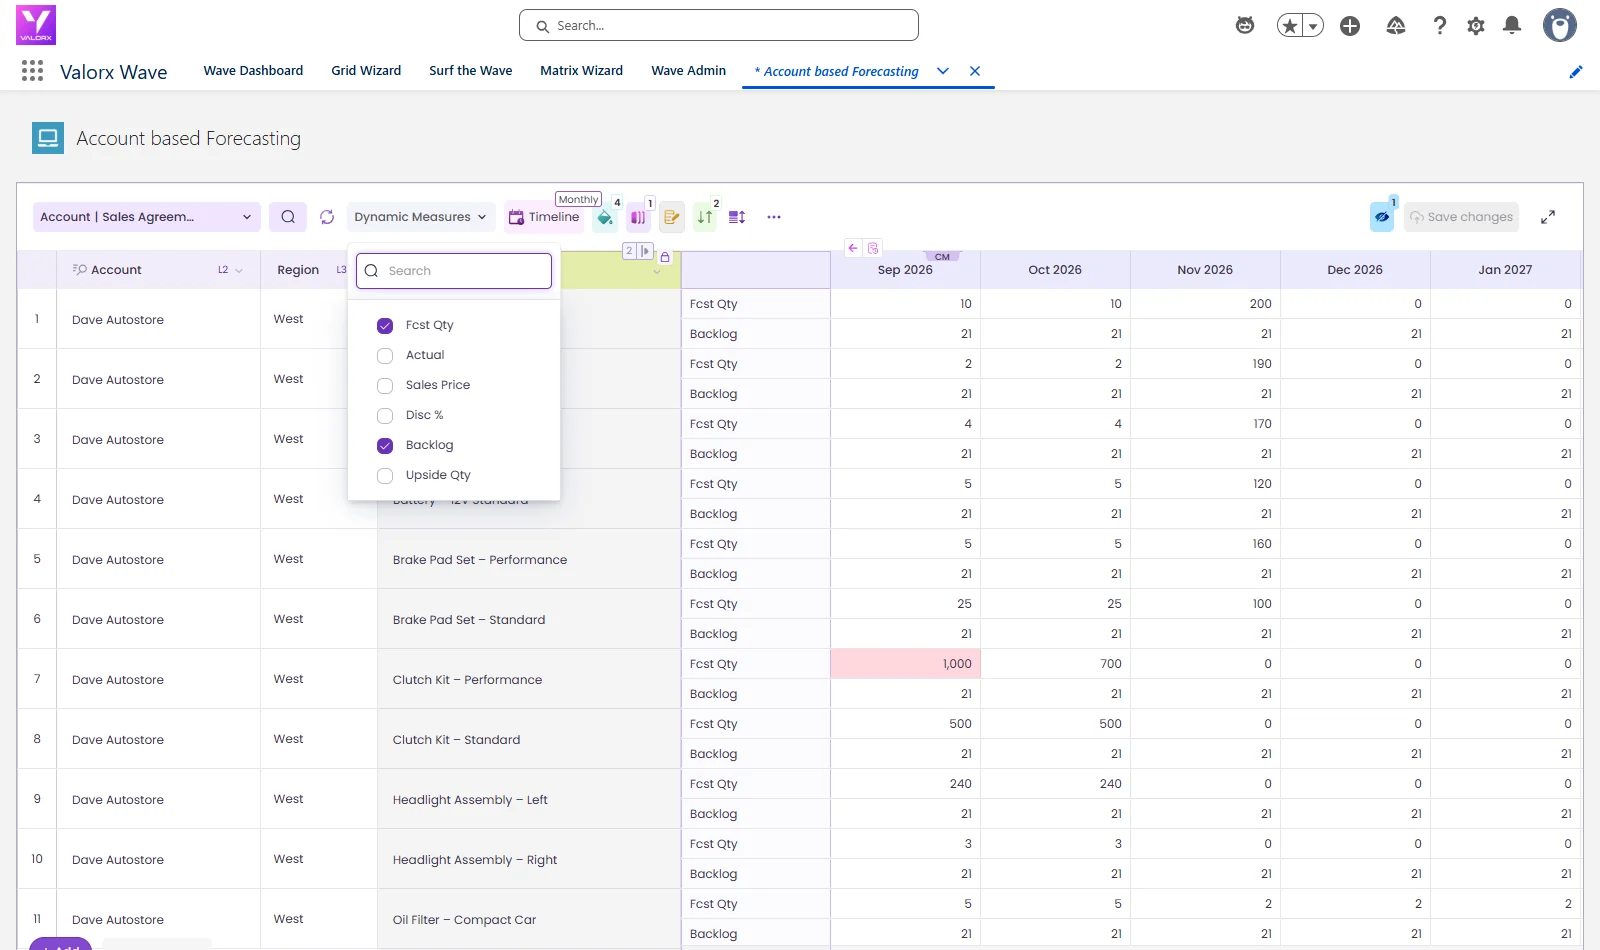Click the Monthly period badge
The height and width of the screenshot is (950, 1600).
point(579,199)
